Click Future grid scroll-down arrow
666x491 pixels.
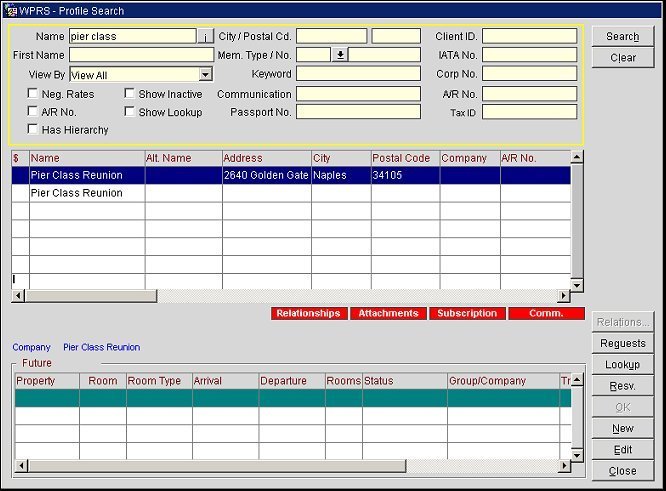point(576,455)
